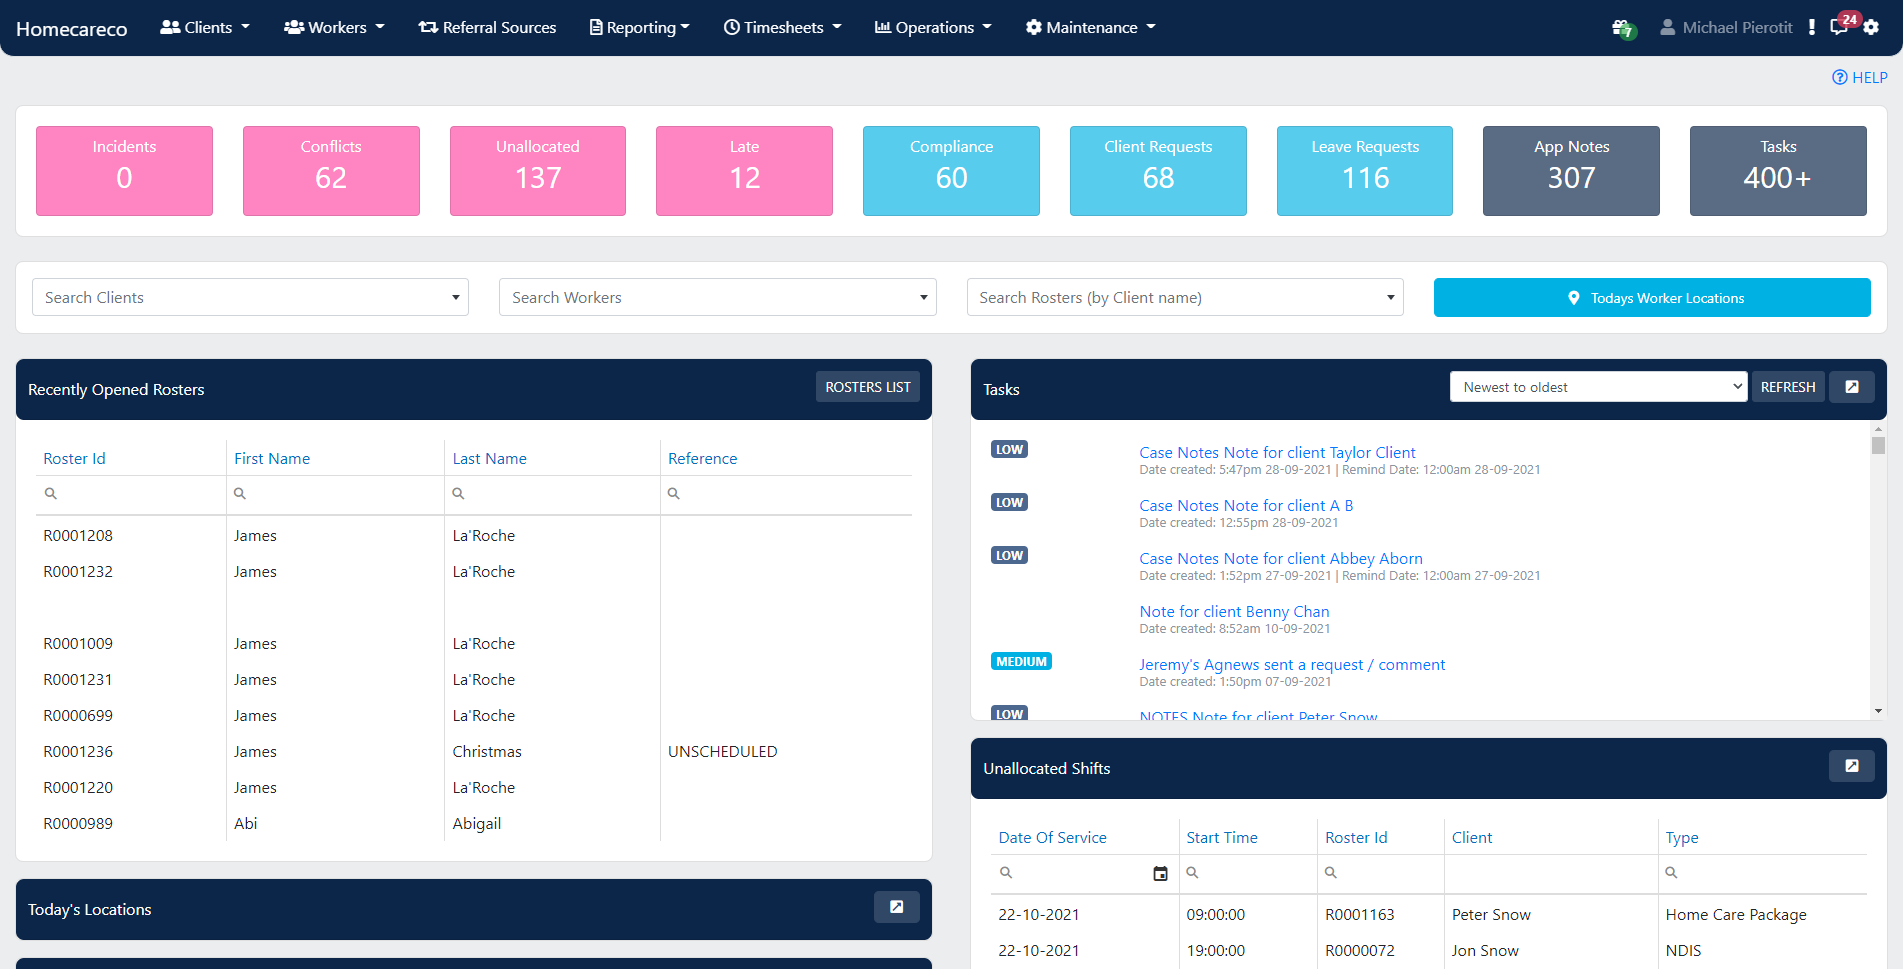The width and height of the screenshot is (1903, 969).
Task: Expand the Tasks panel using its popout icon
Action: pyautogui.click(x=1851, y=386)
